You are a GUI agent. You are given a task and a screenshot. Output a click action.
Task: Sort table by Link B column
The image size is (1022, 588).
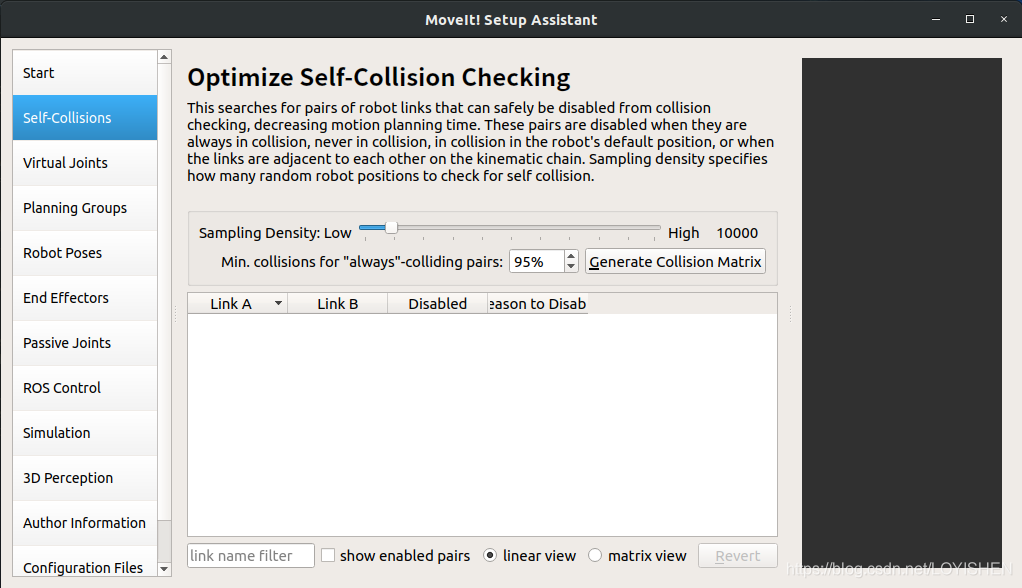(338, 304)
